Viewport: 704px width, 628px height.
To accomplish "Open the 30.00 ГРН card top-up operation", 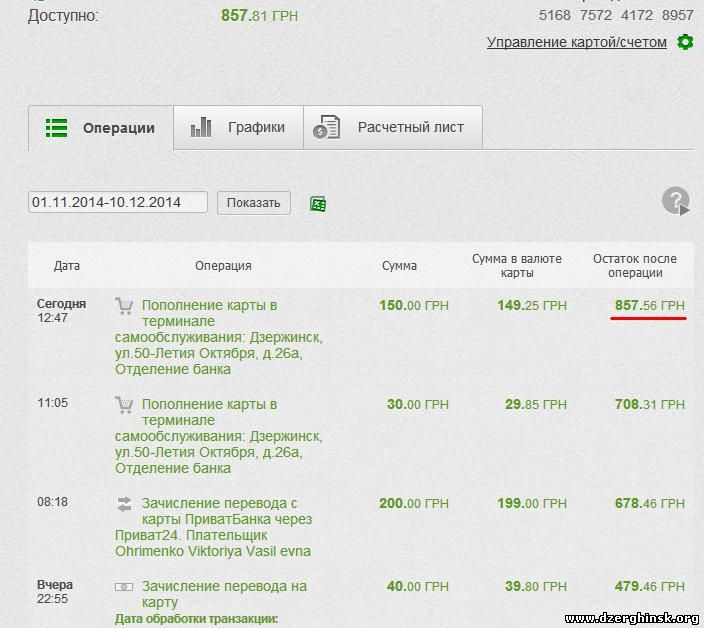I will [x=218, y=436].
